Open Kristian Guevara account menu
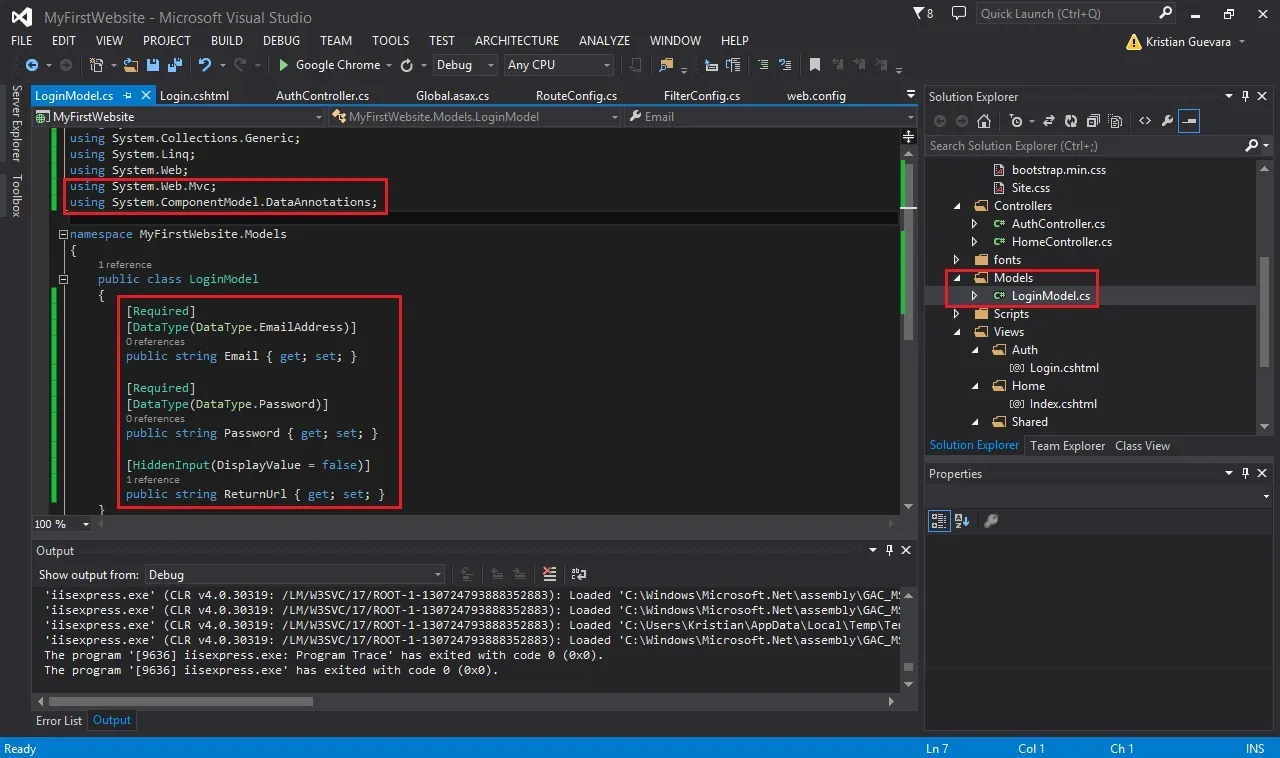1280x758 pixels. click(x=1185, y=42)
